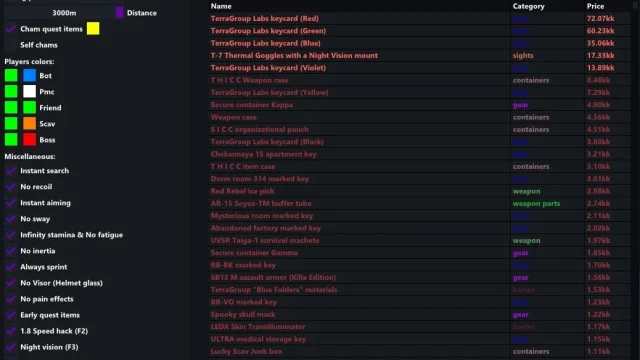640x360 pixels.
Task: Toggle Instant search option
Action: click(11, 171)
